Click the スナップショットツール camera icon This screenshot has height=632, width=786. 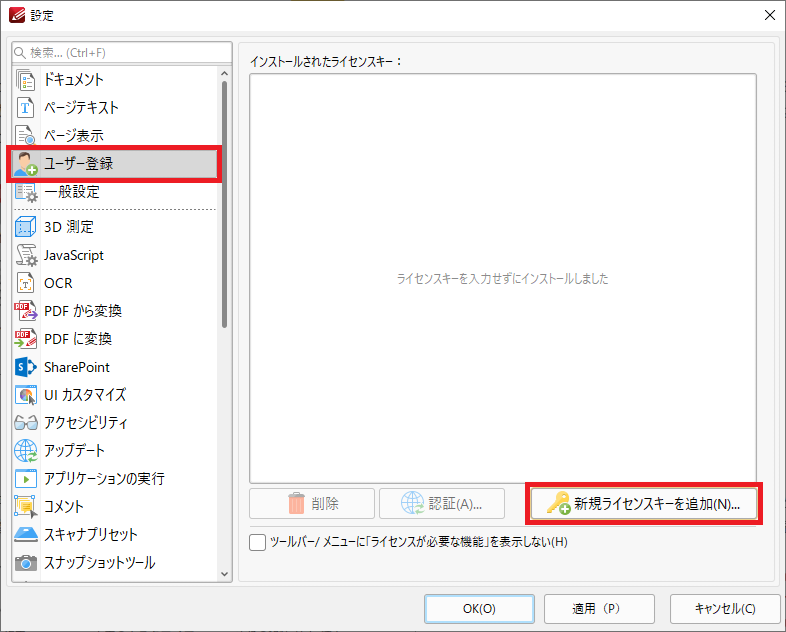pos(26,563)
